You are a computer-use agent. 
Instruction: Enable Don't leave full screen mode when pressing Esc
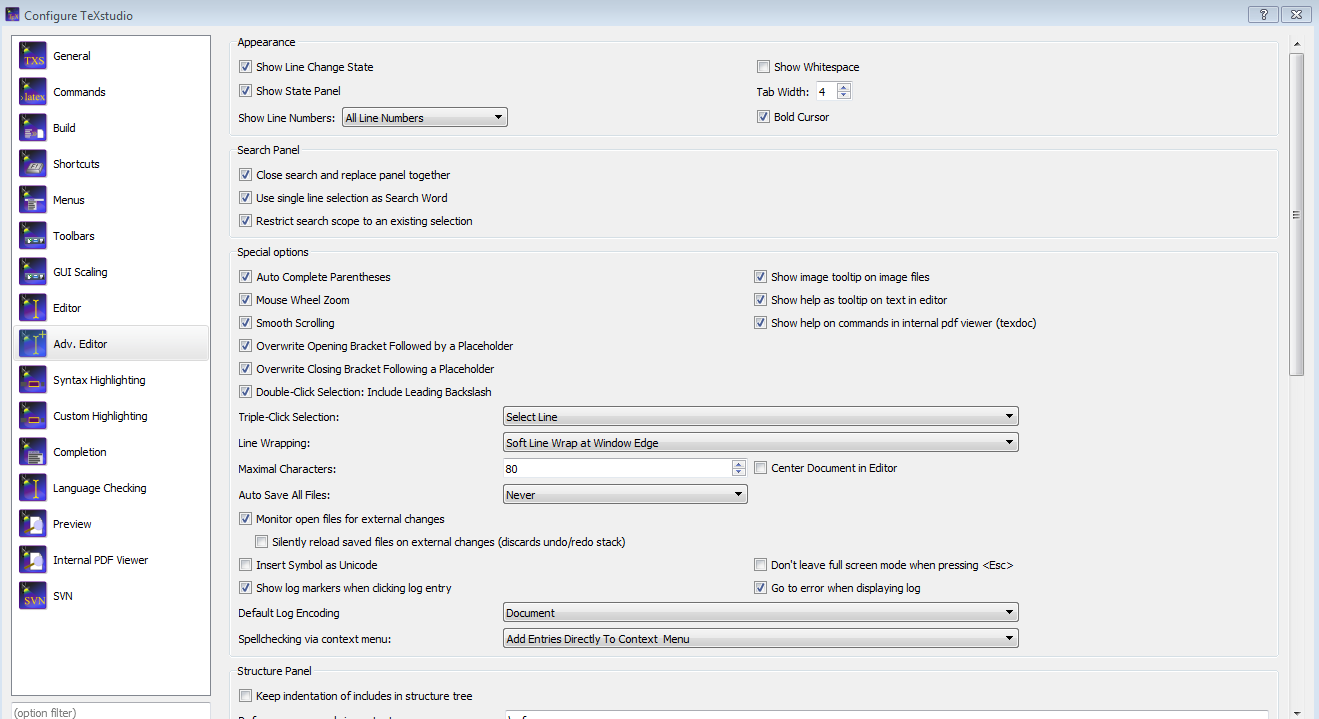coord(761,565)
